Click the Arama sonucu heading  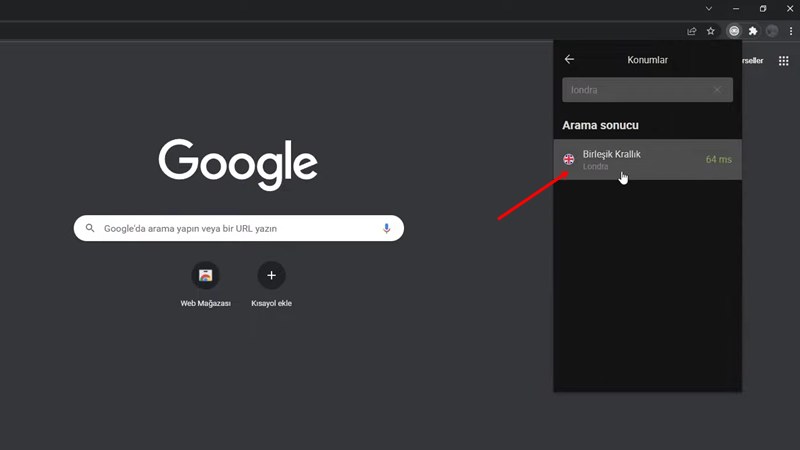(601, 125)
